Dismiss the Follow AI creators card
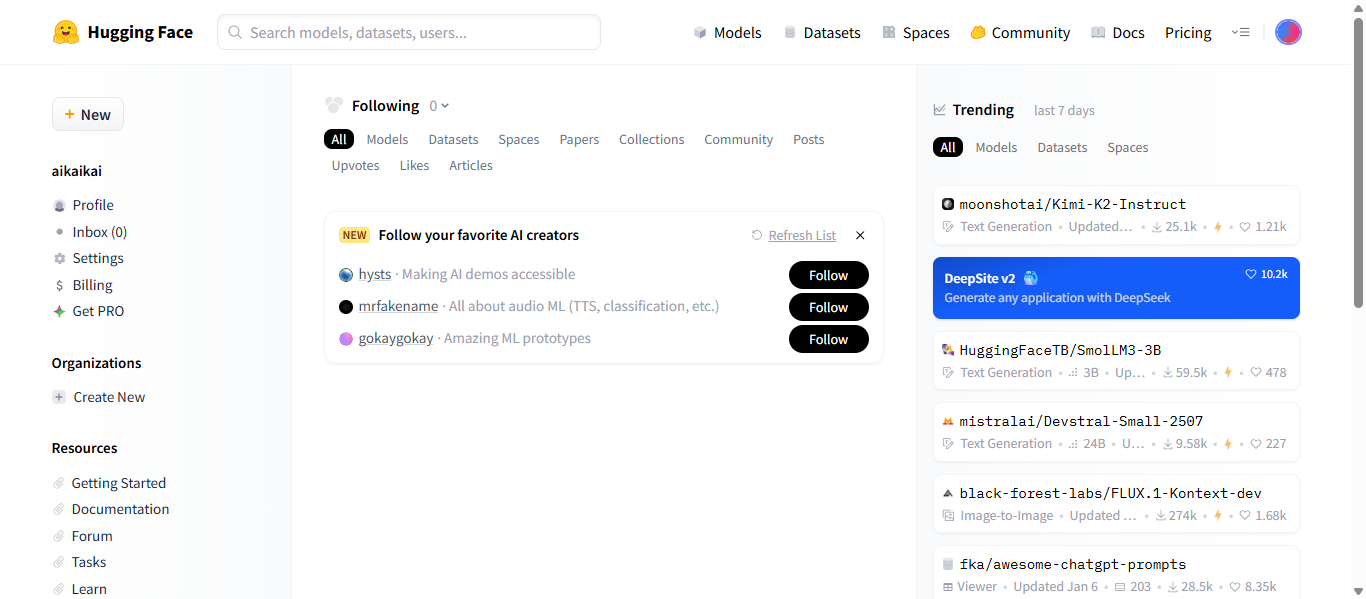Screen dimensions: 1366x599 (860, 235)
